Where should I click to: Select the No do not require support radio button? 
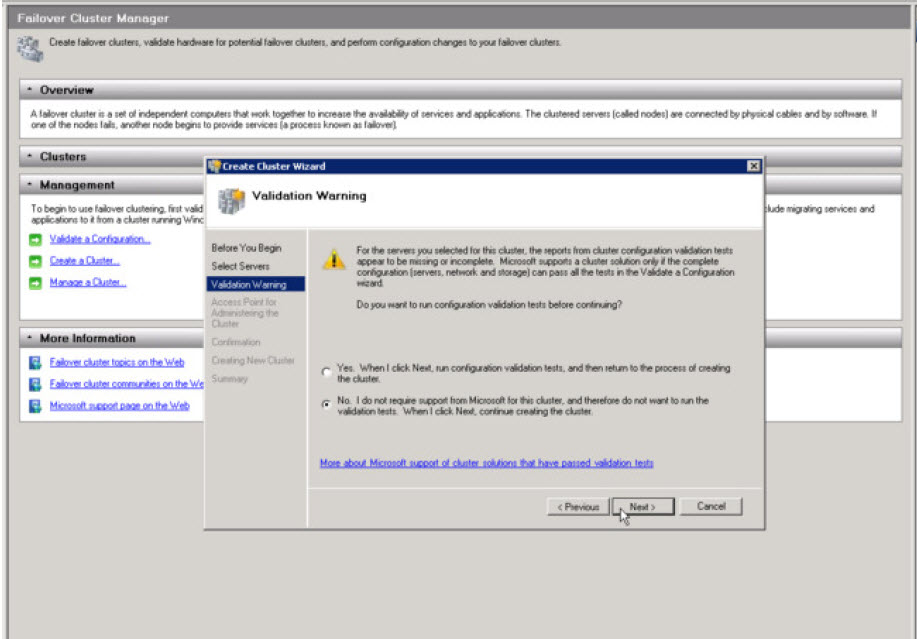(x=326, y=404)
